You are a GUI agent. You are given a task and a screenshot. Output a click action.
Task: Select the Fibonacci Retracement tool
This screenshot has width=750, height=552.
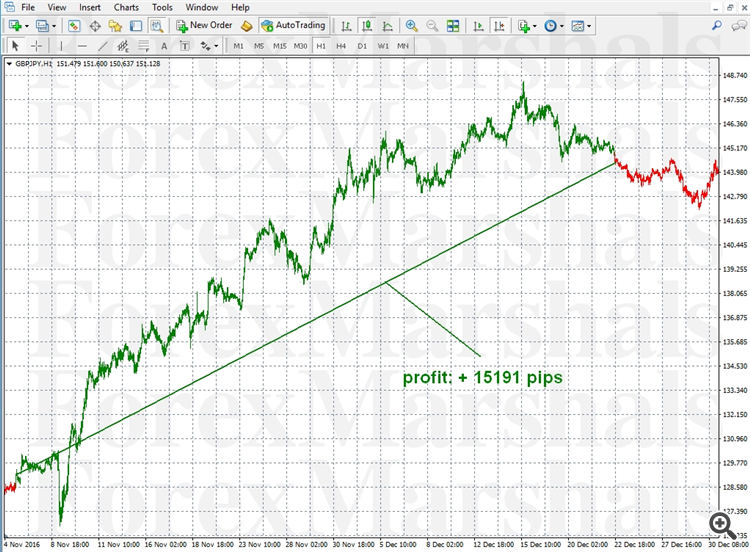[143, 46]
